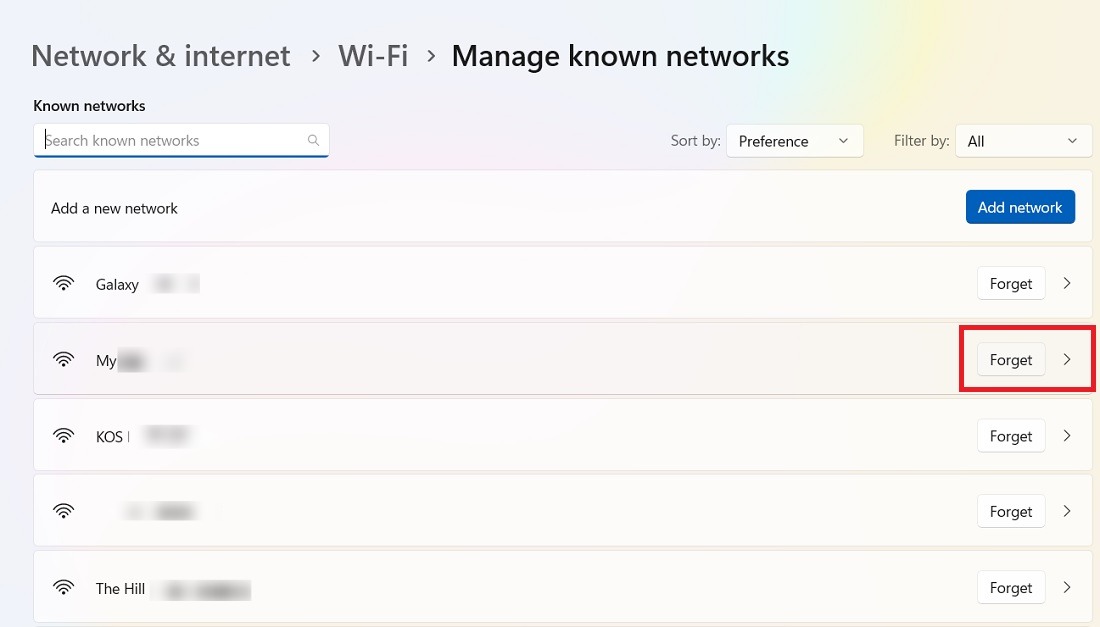Open the Filter by All dropdown
This screenshot has width=1100, height=627.
pyautogui.click(x=1023, y=141)
